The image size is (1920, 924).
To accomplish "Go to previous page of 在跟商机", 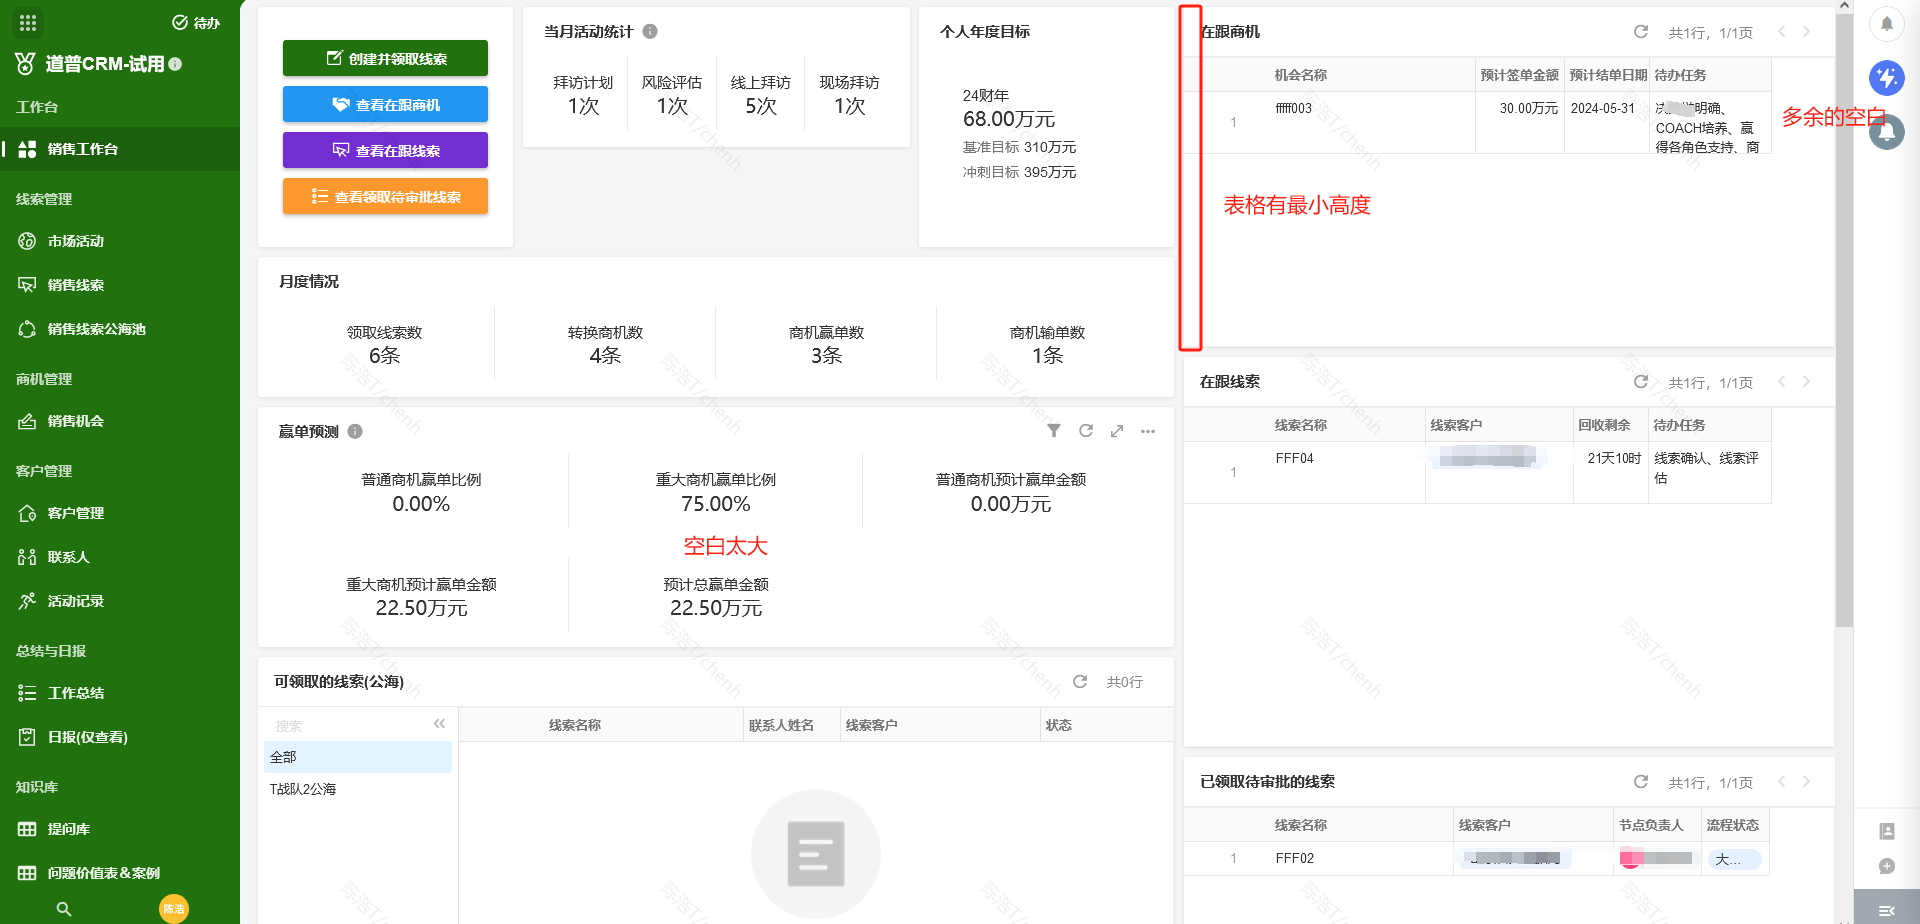I will tap(1782, 32).
